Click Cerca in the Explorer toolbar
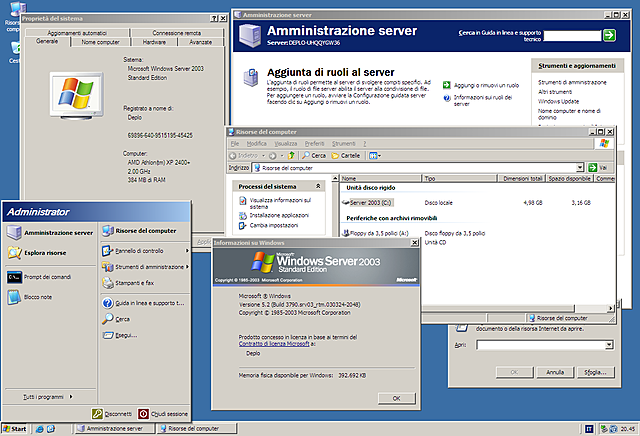 pos(314,156)
